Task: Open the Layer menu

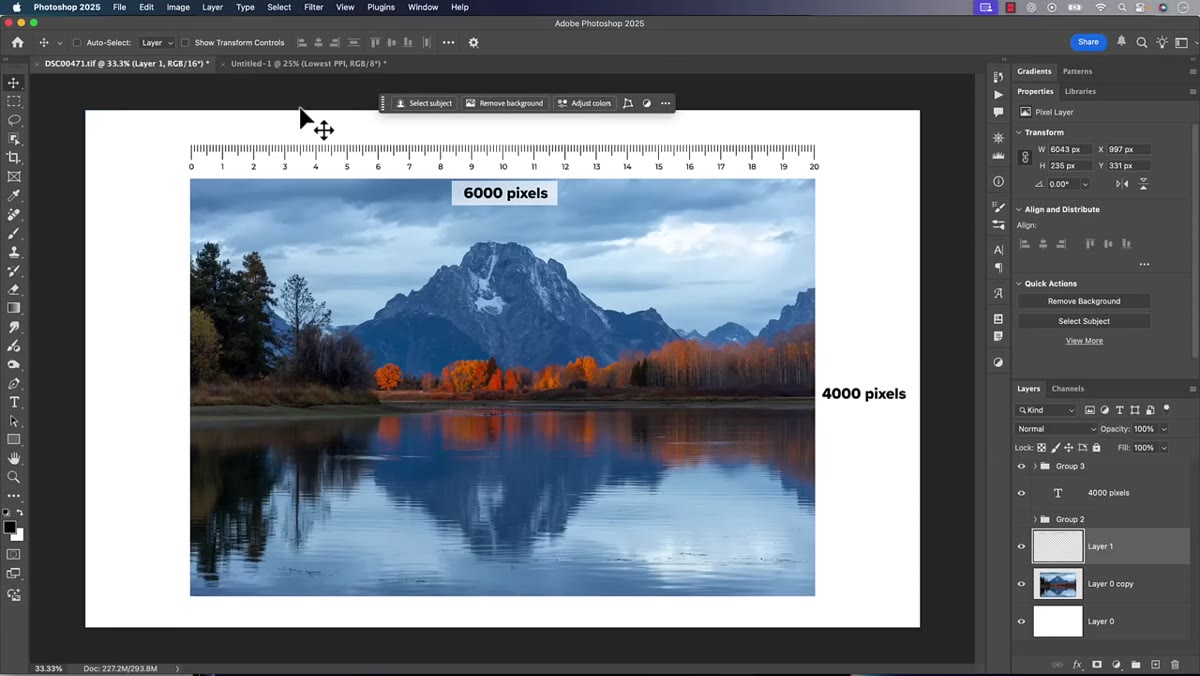Action: tap(213, 7)
